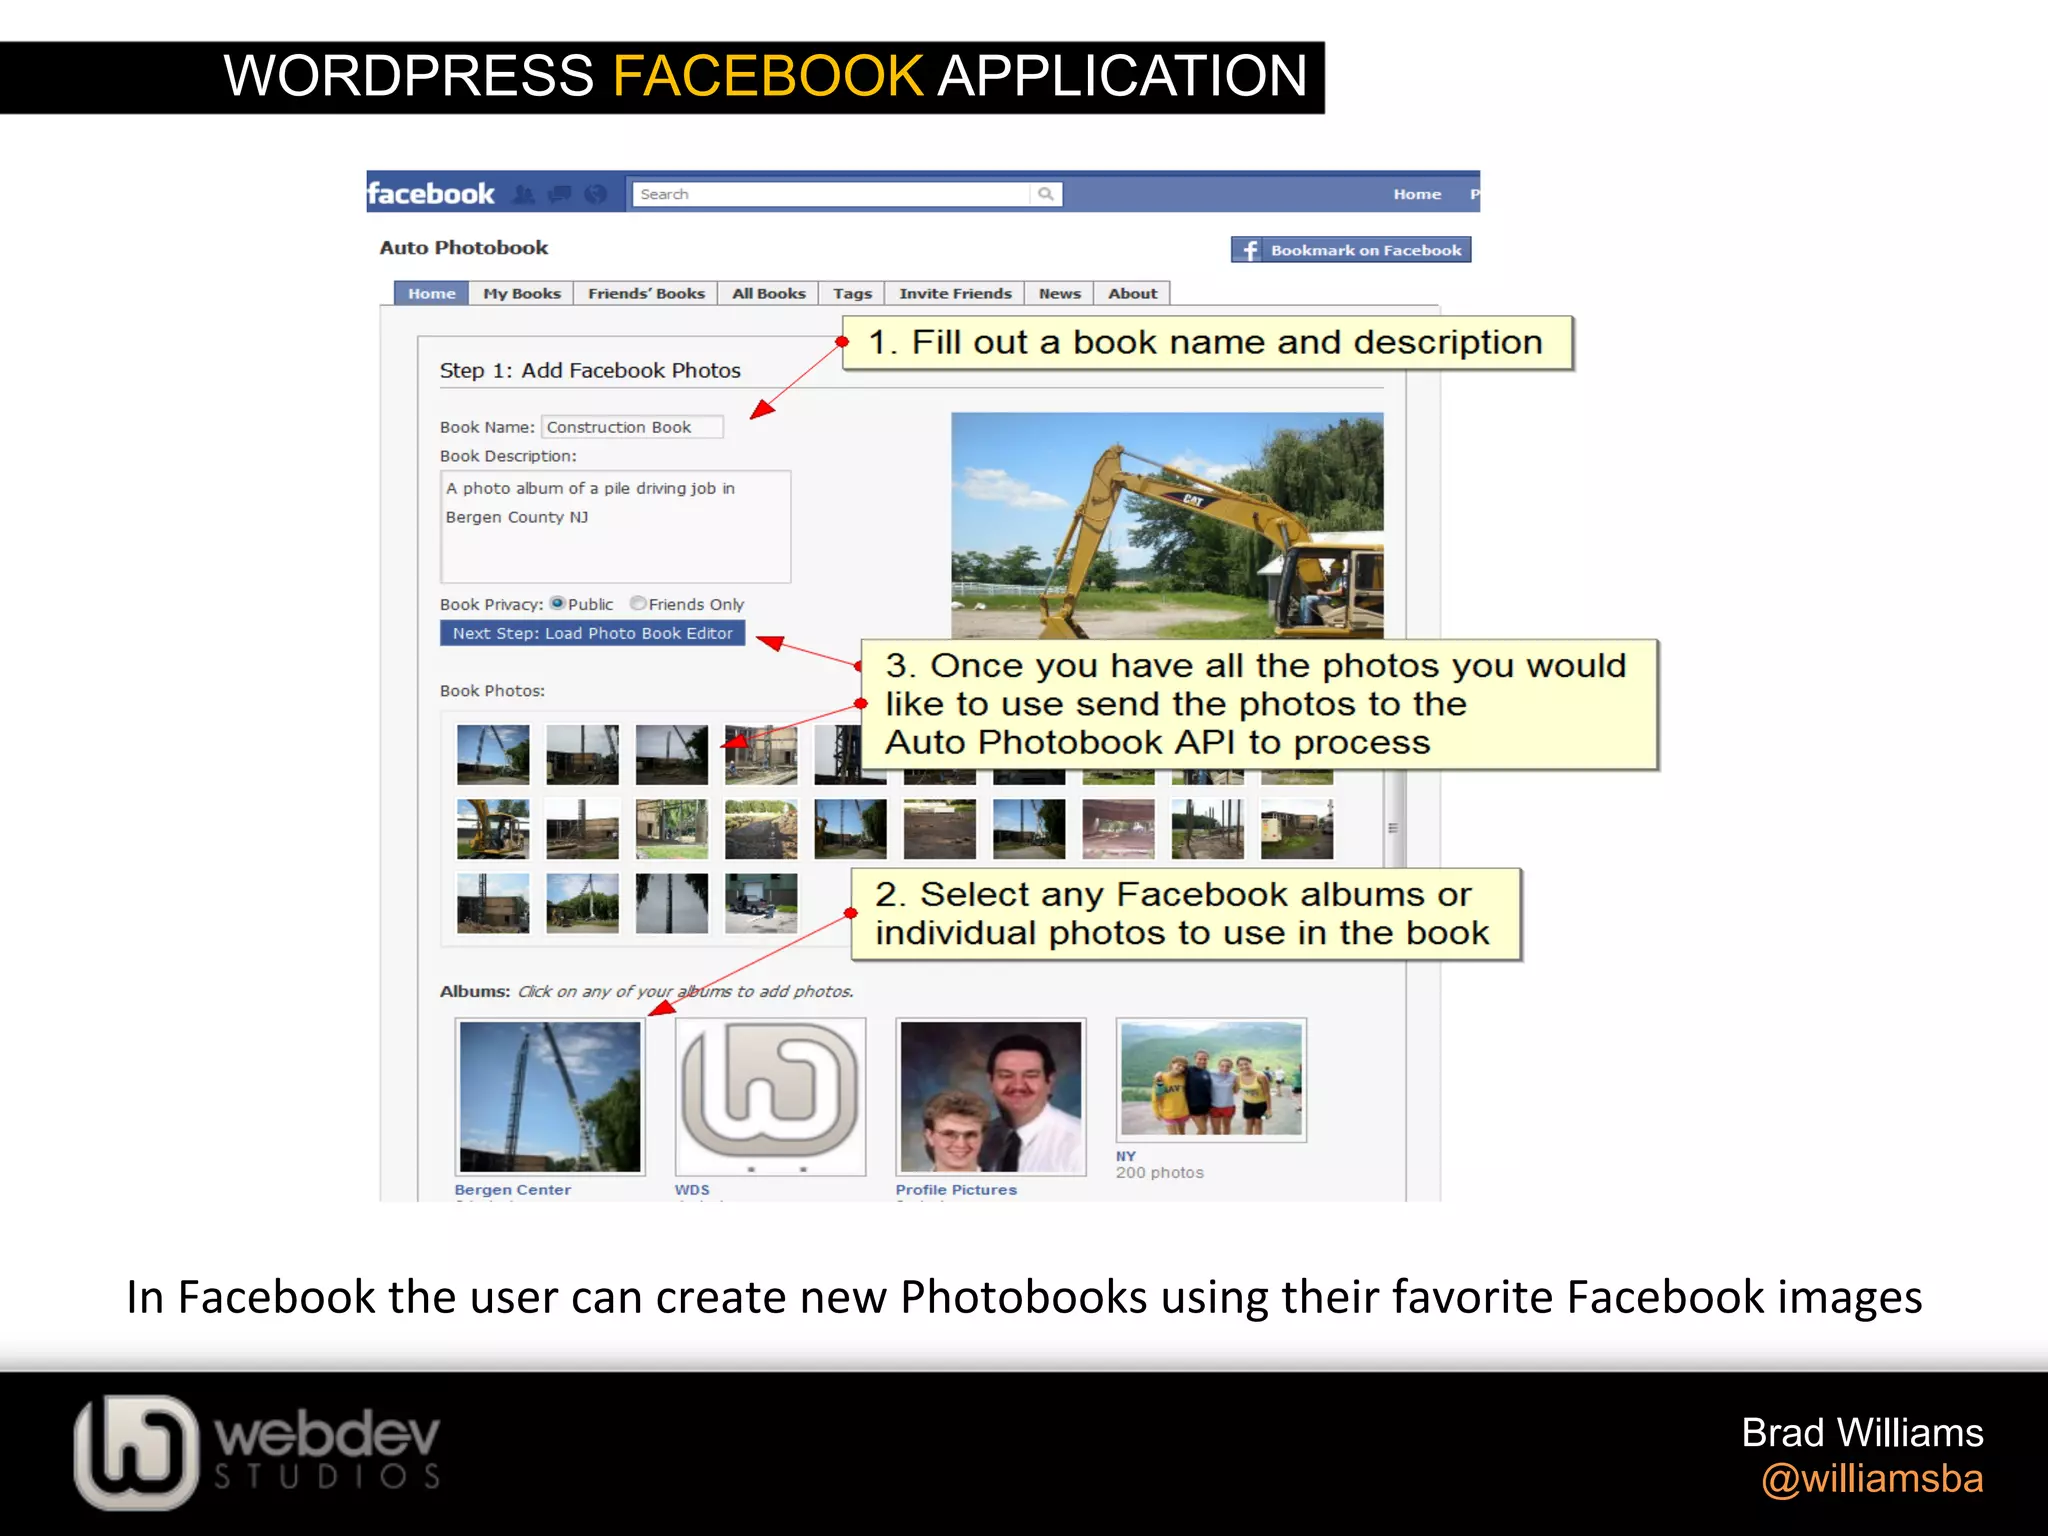Select second thumbnail in second photo row
Image resolution: width=2048 pixels, height=1536 pixels.
point(582,829)
